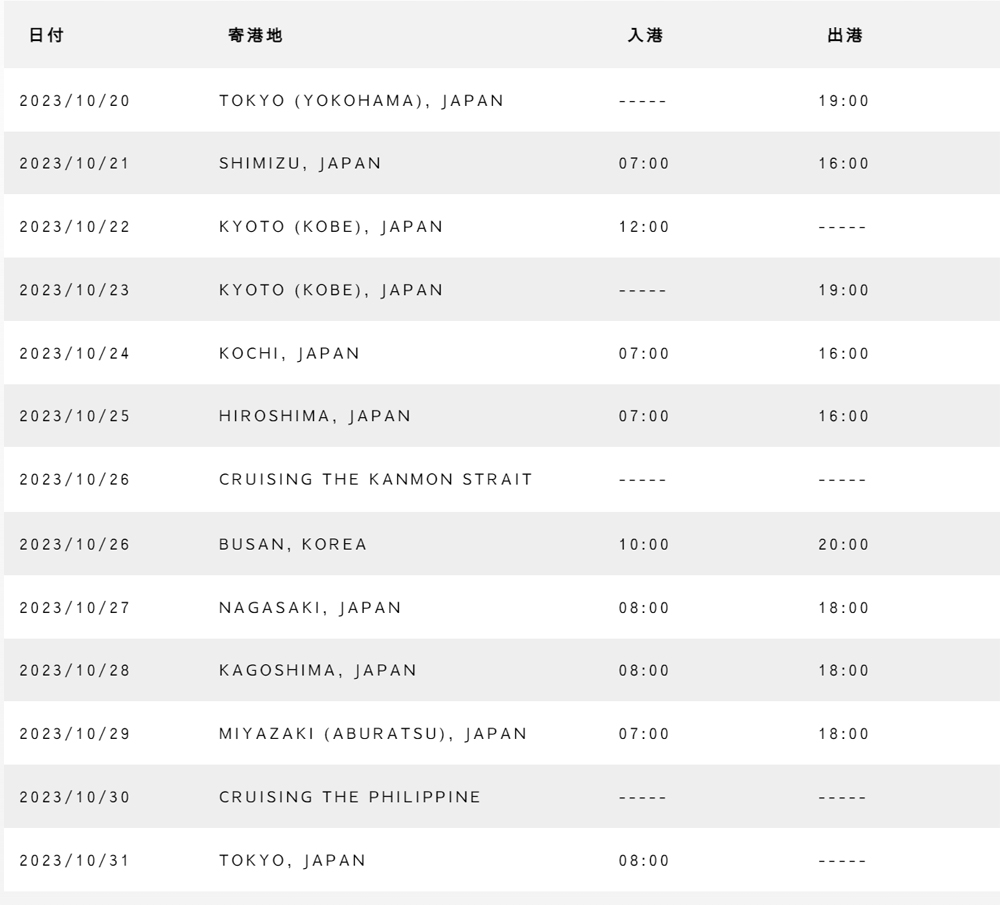
Task: Click the date 2023/10/22
Action: (x=75, y=227)
